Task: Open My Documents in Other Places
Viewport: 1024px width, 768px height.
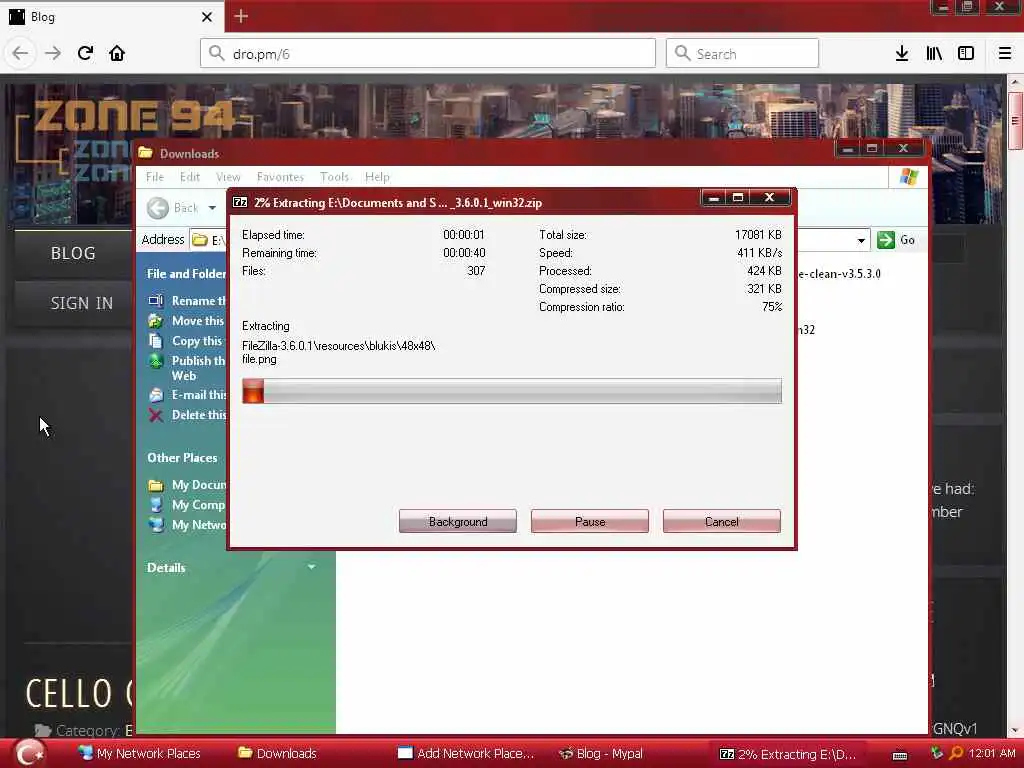Action: coord(187,485)
